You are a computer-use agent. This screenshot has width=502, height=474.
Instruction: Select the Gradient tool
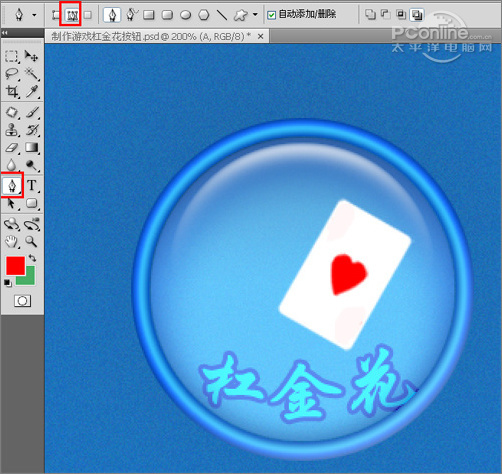point(32,148)
